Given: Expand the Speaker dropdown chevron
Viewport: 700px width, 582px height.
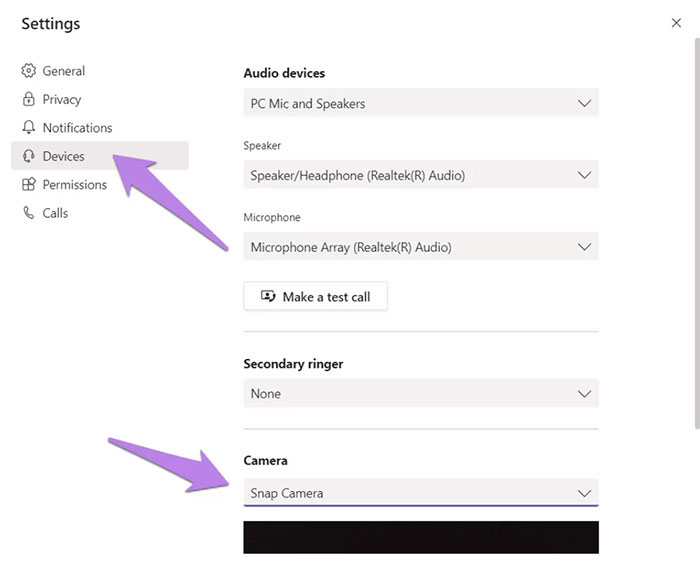Looking at the screenshot, I should 584,175.
